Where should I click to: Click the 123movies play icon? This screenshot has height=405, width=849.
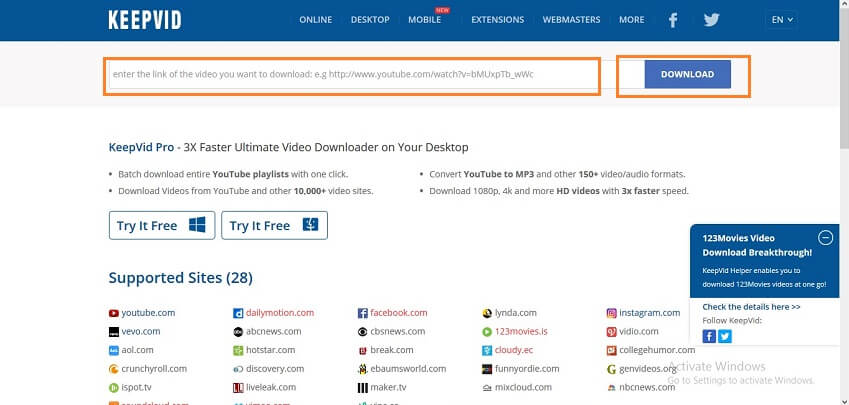(x=487, y=331)
